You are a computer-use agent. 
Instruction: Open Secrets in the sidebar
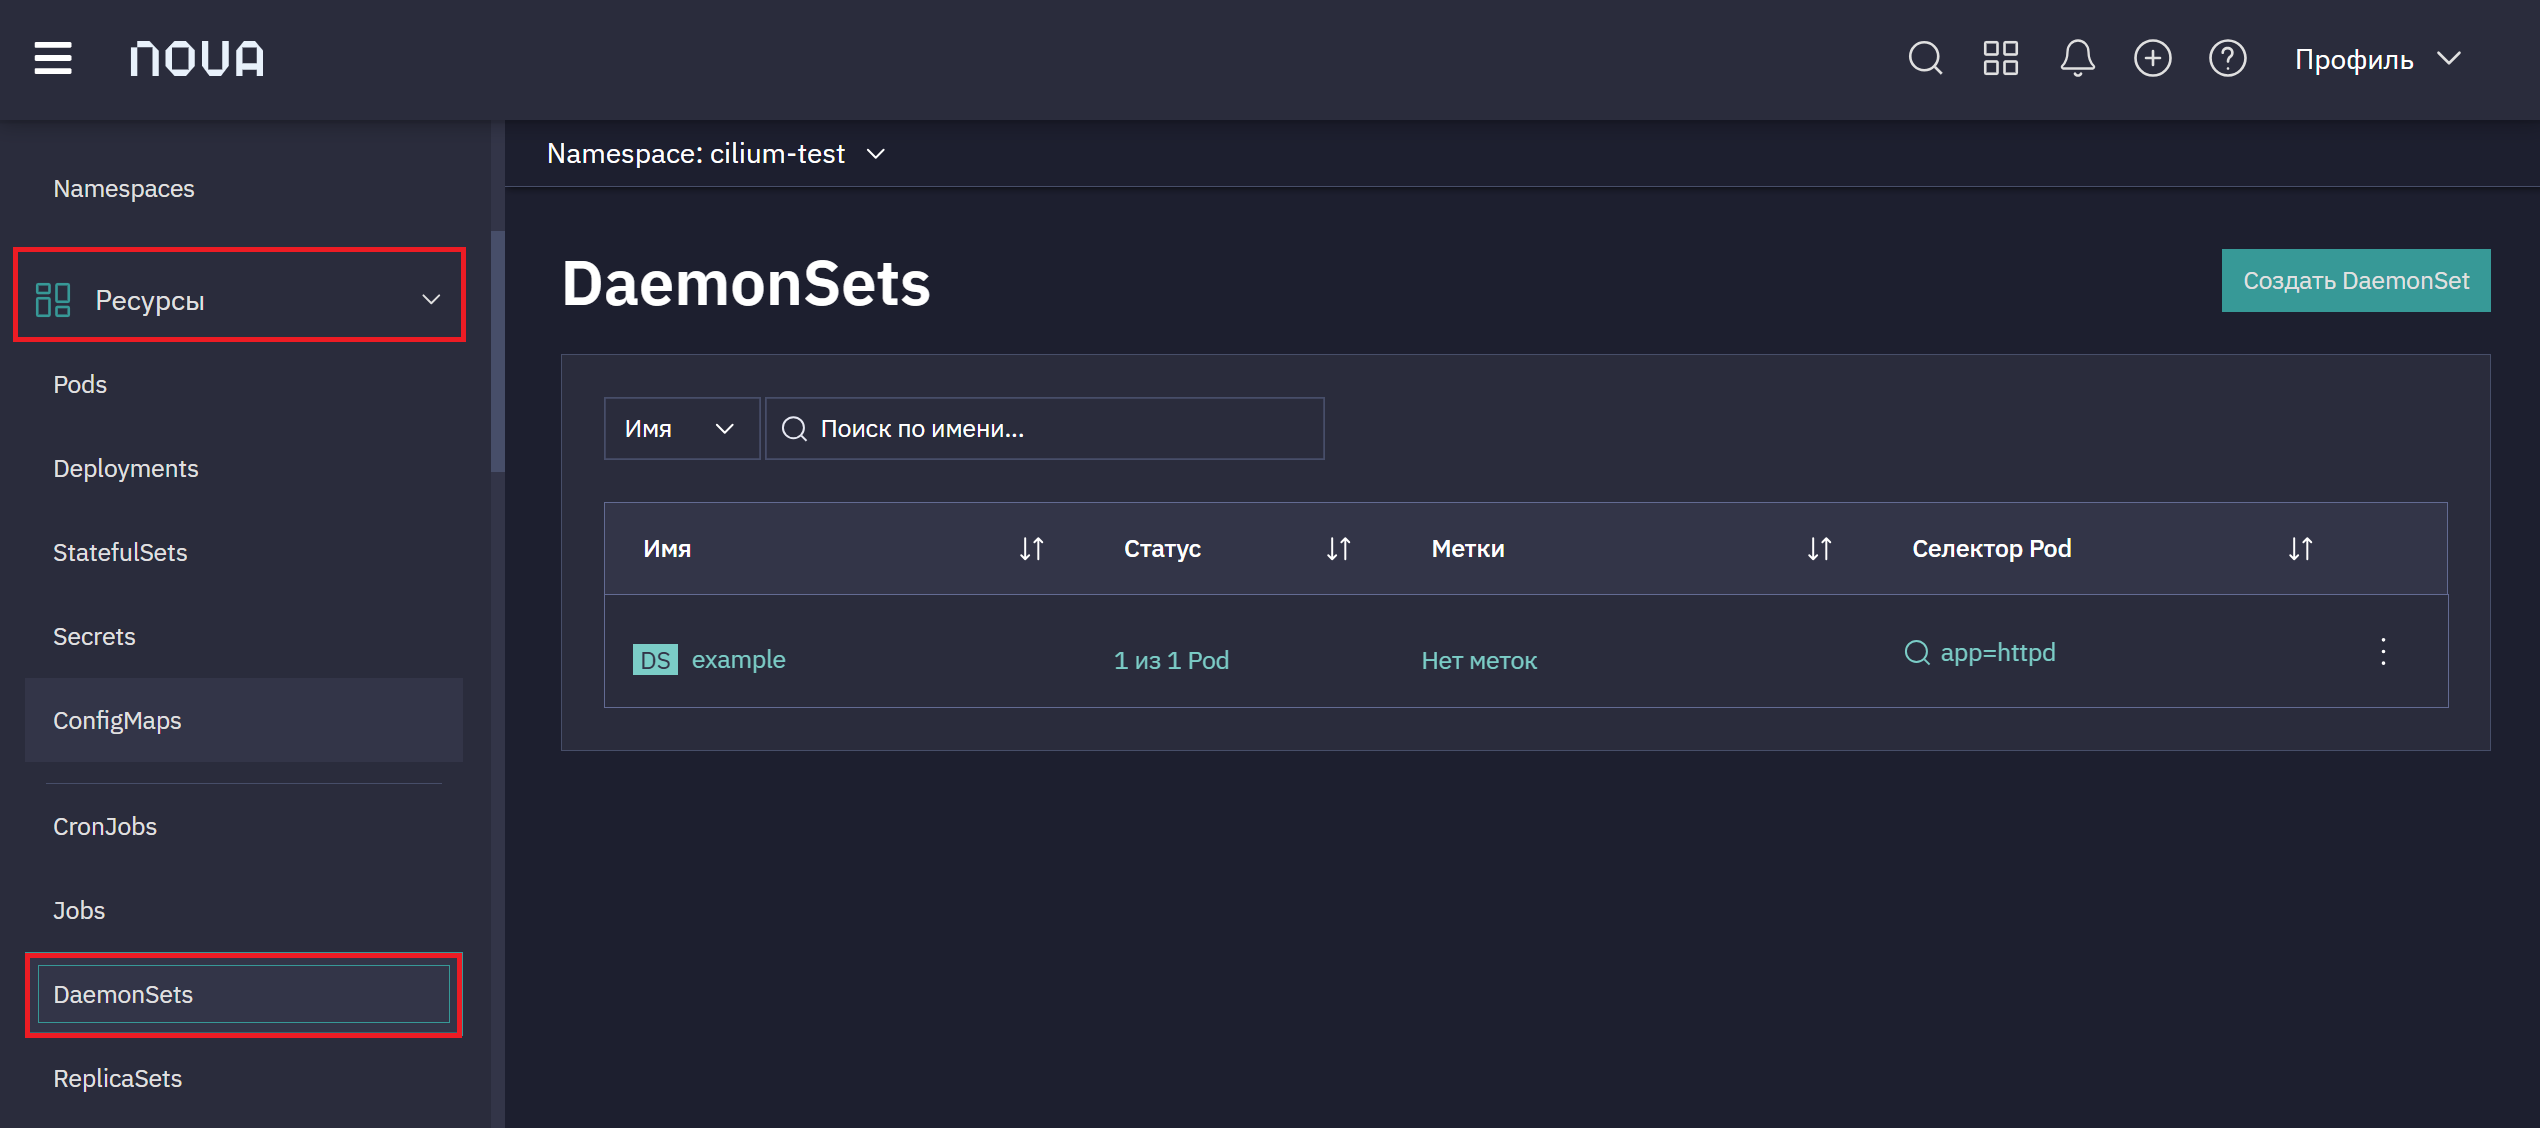[94, 636]
